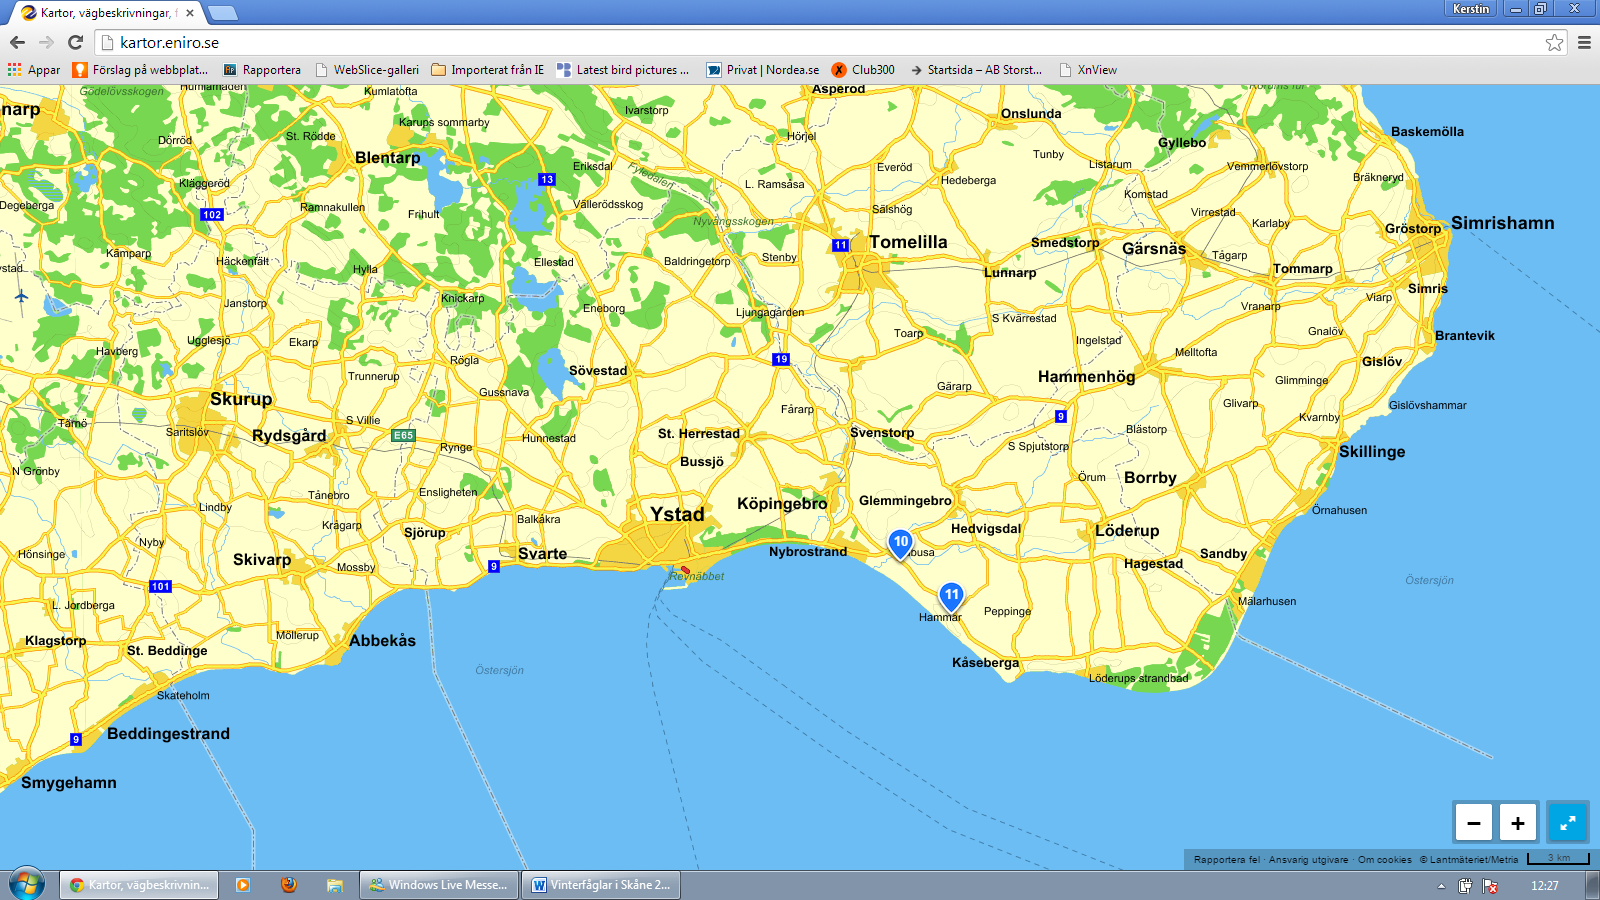Click the system tray clock 12:27
This screenshot has height=900, width=1600.
1545,886
